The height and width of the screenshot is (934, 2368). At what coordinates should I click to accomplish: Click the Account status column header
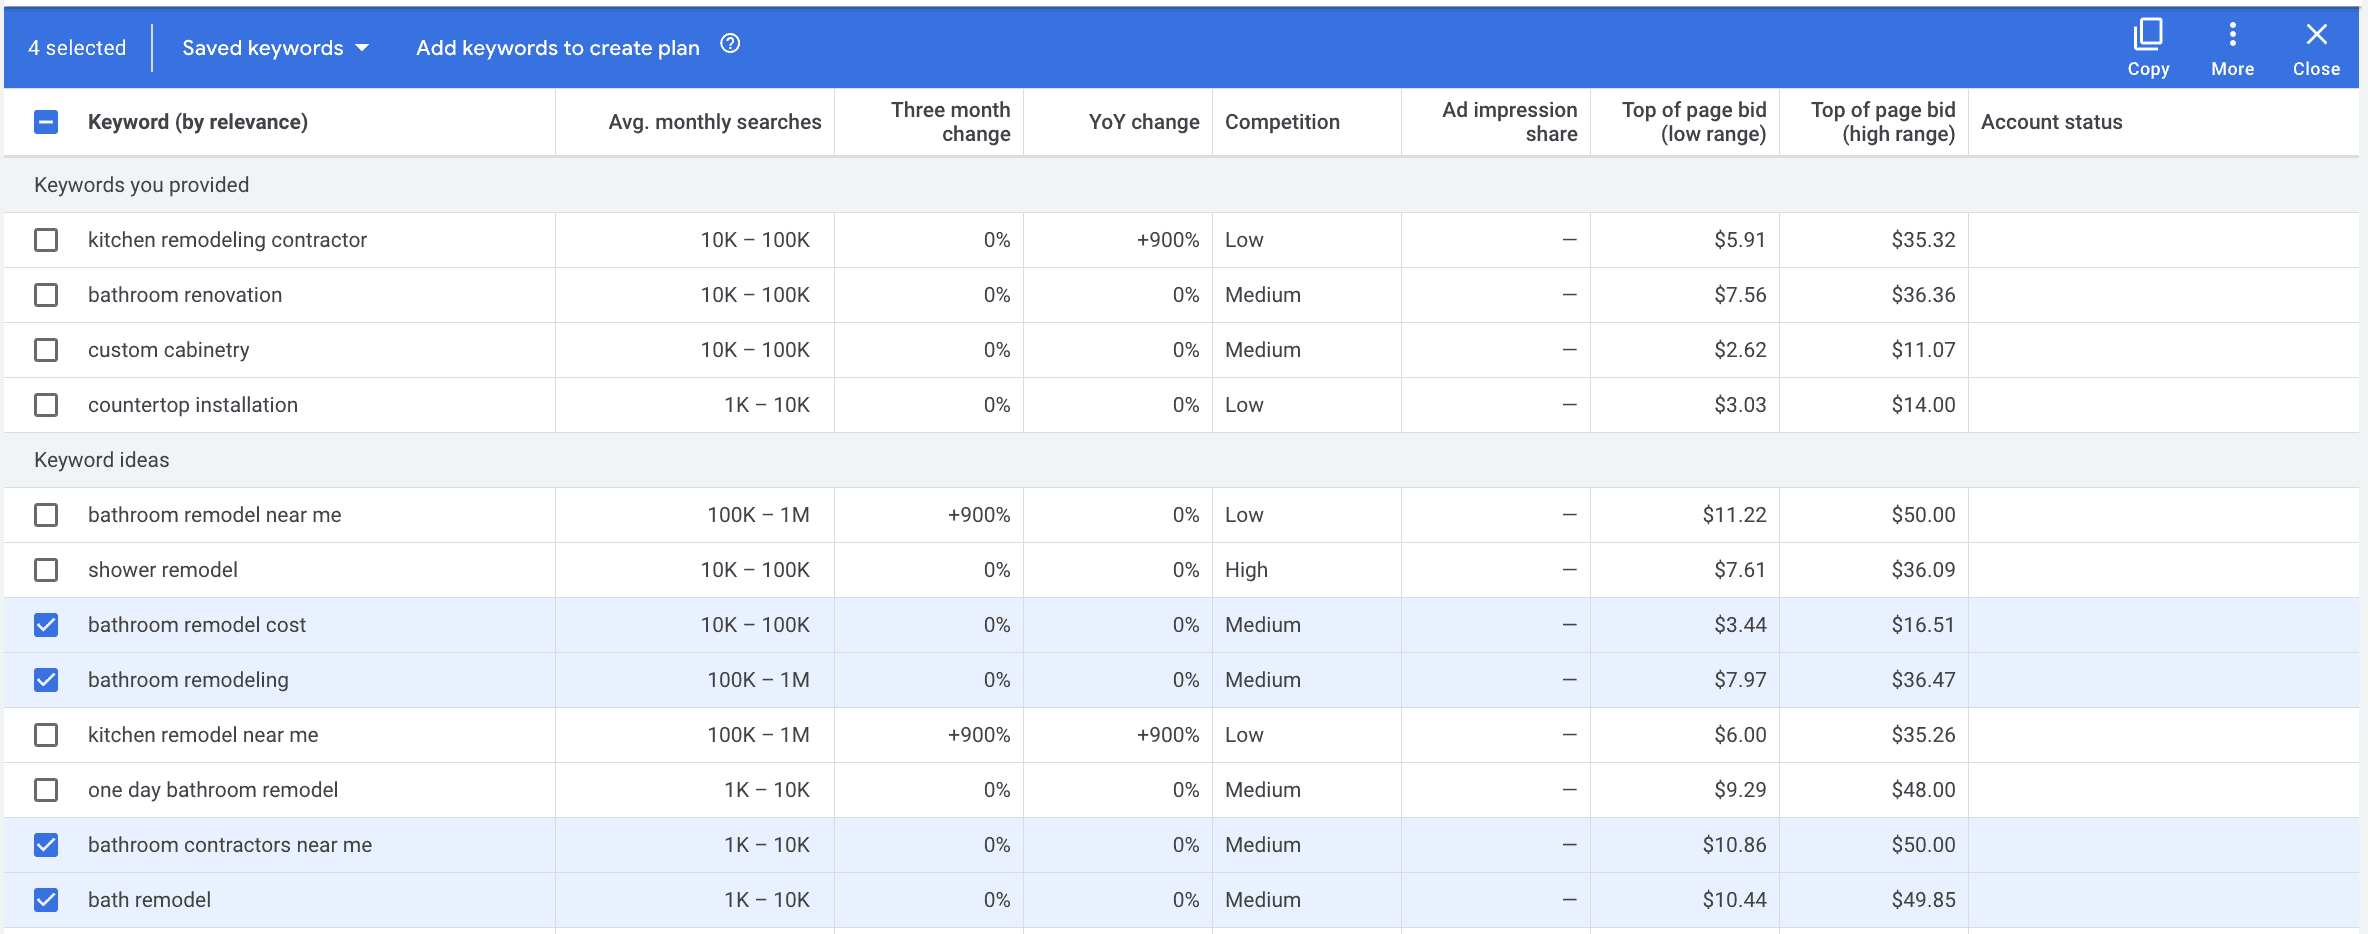(x=2051, y=122)
